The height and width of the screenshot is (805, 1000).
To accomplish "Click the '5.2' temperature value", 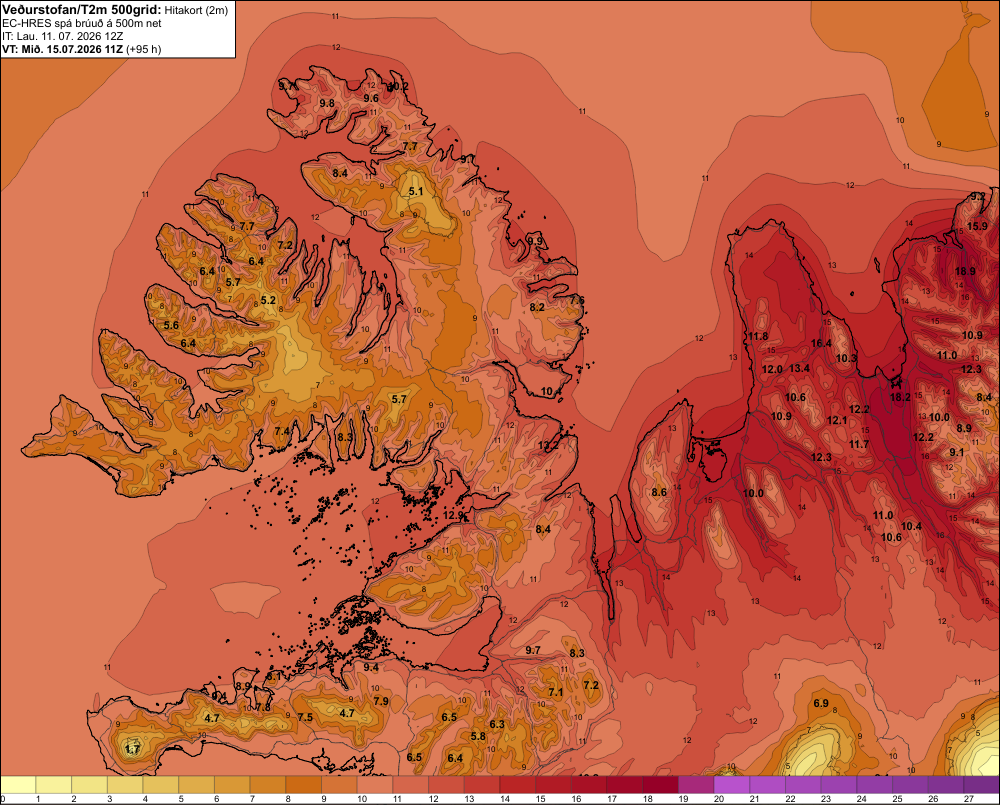I will 268,300.
